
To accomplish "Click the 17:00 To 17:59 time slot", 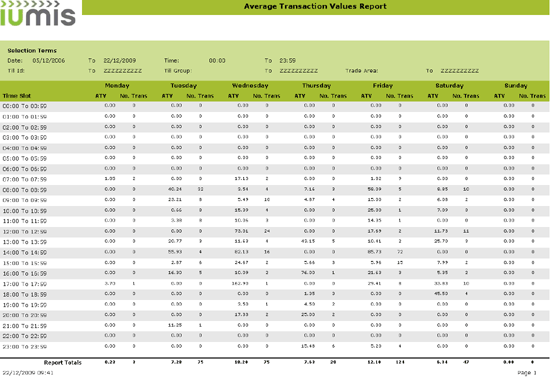I will (x=25, y=284).
